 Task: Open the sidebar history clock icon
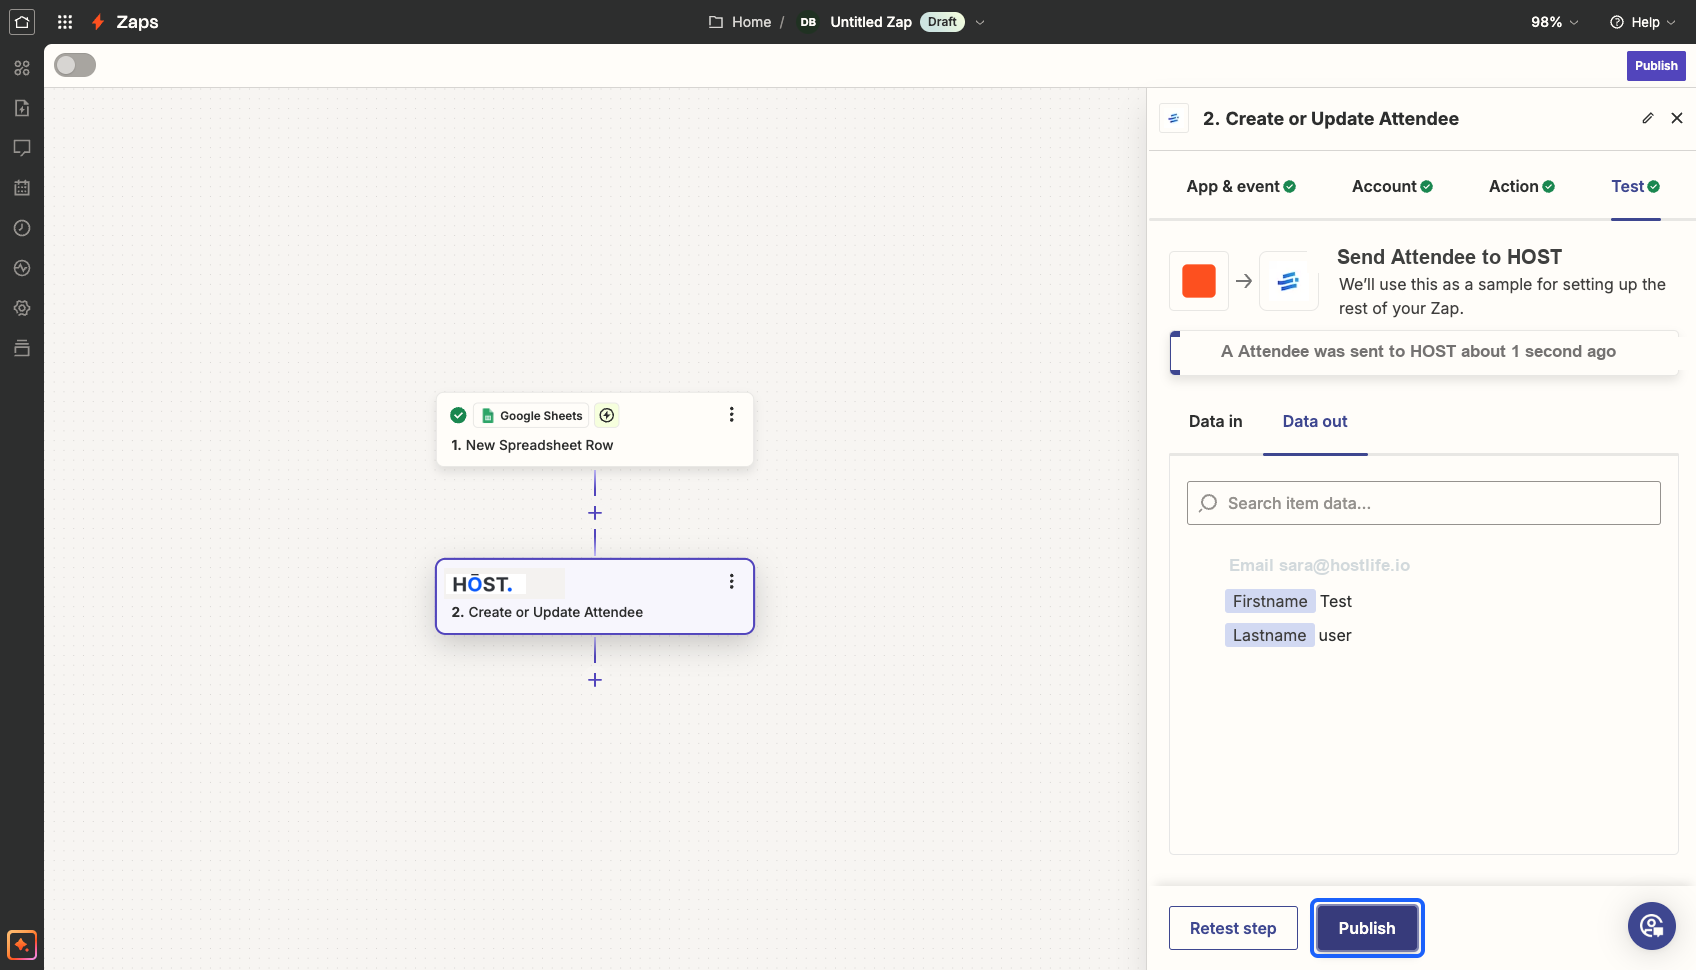pos(22,228)
